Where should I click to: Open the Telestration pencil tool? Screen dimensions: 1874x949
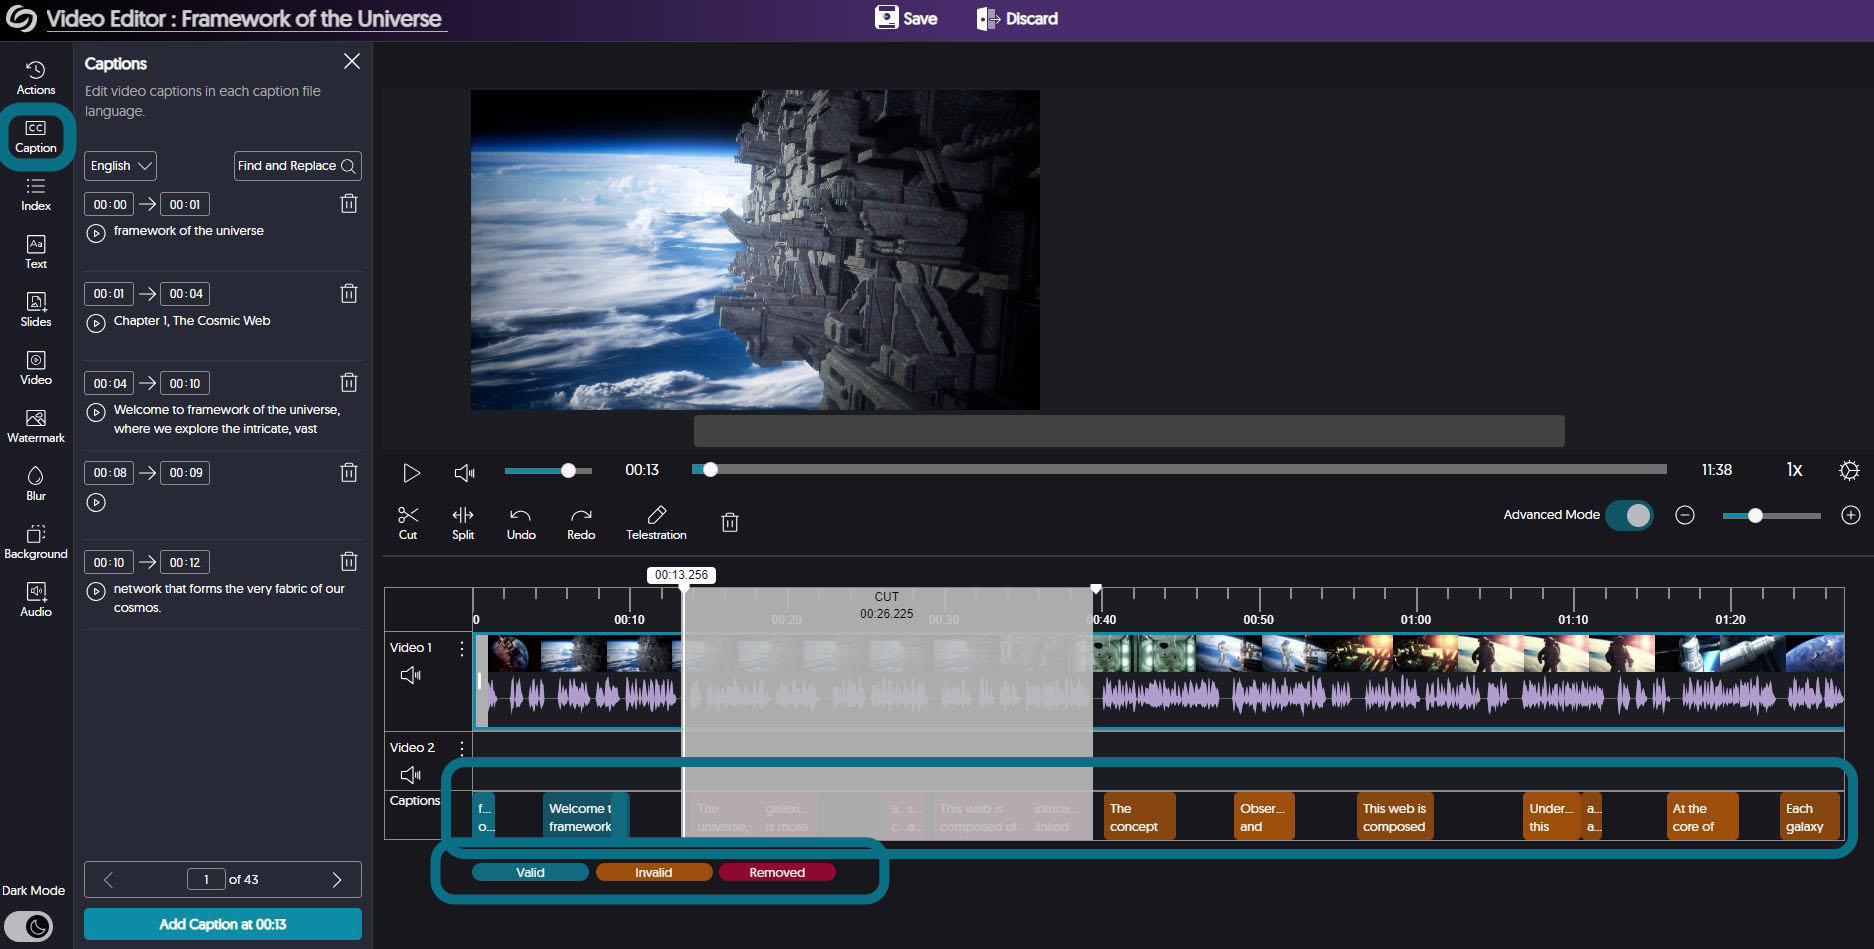click(656, 523)
